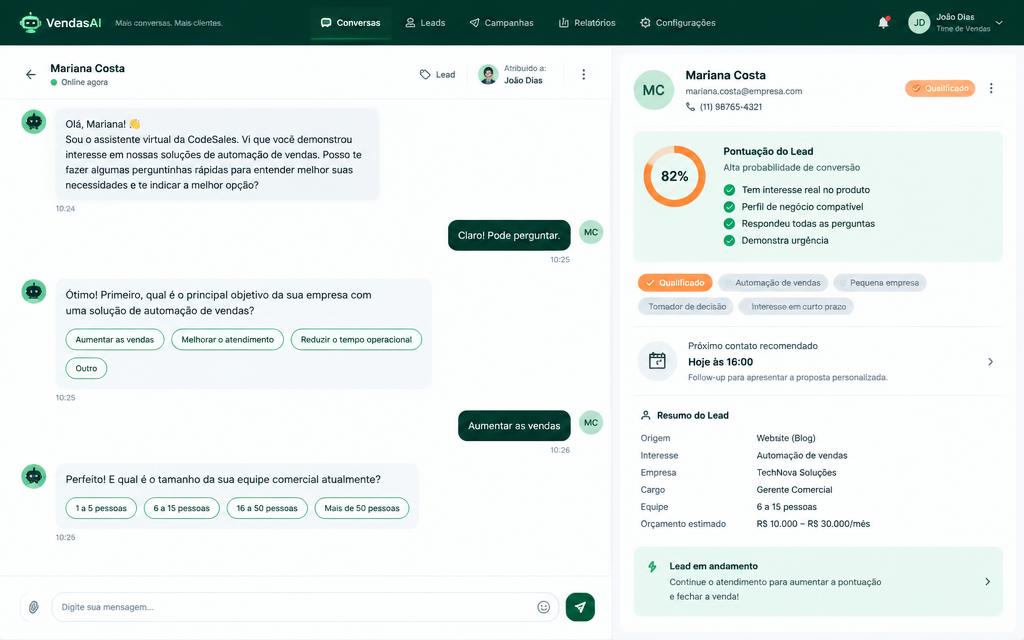The height and width of the screenshot is (640, 1024).
Task: Click the Relatórios chart icon
Action: tap(564, 23)
